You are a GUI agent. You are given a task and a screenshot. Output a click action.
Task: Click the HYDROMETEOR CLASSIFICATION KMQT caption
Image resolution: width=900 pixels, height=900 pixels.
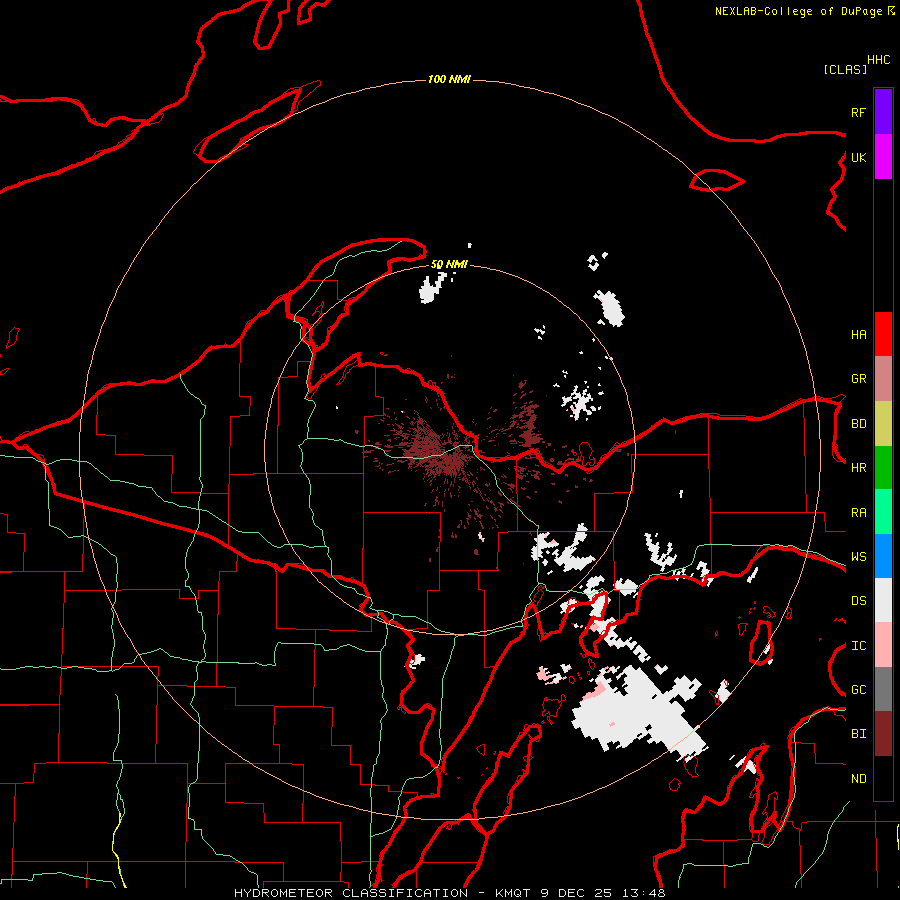(449, 893)
